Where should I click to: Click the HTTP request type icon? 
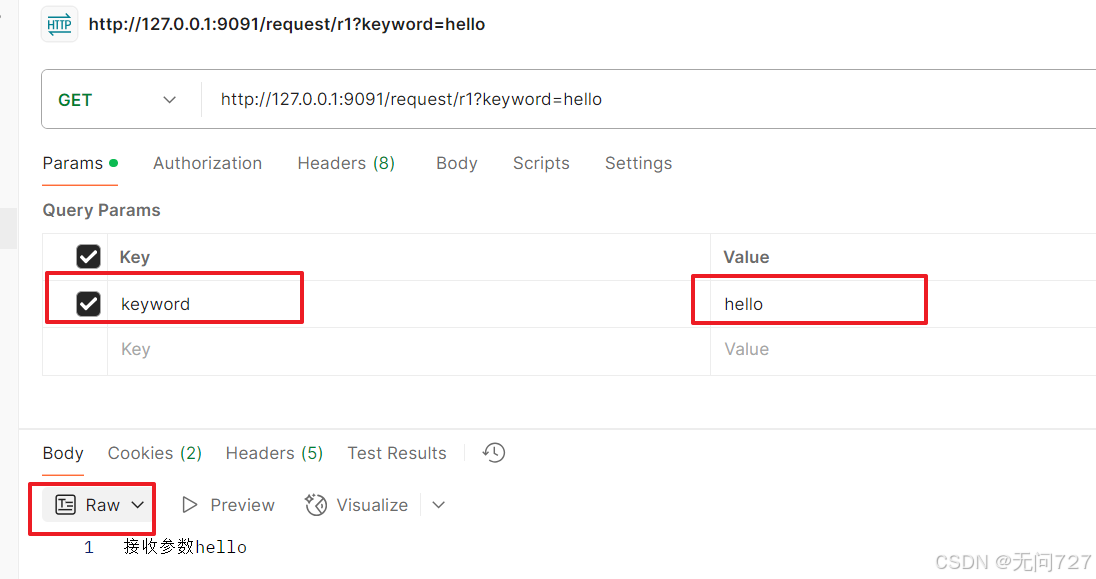point(59,24)
